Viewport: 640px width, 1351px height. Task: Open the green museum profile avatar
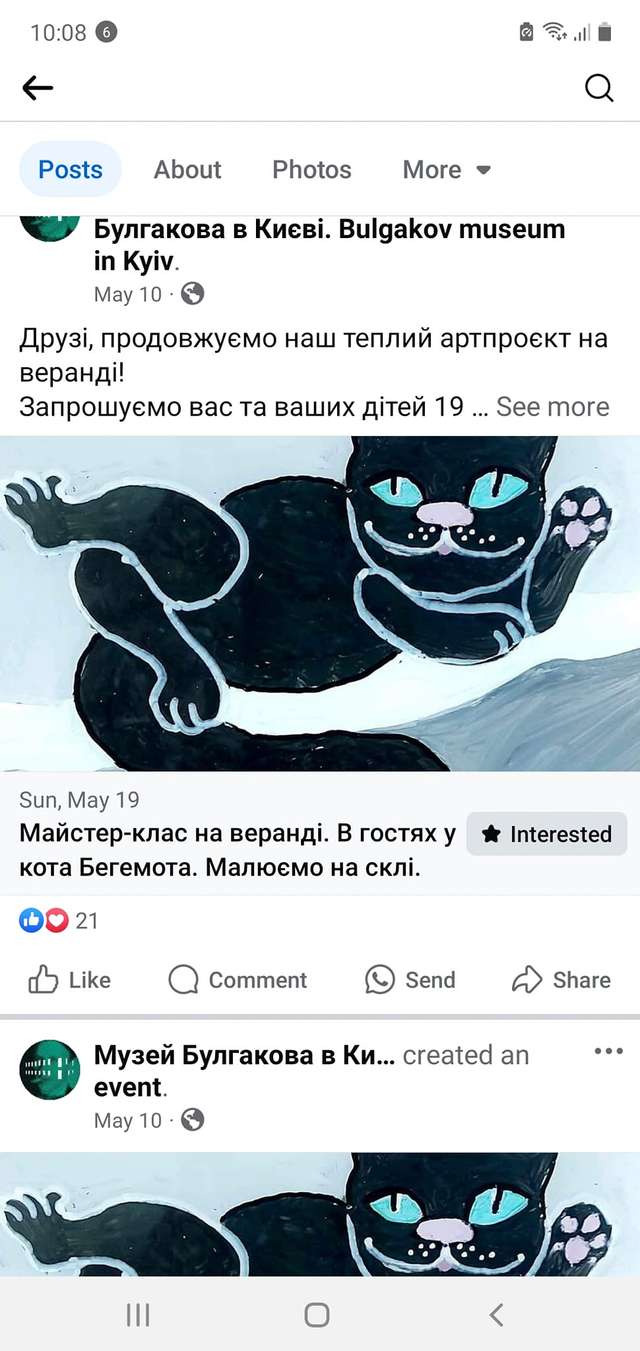(x=49, y=1070)
